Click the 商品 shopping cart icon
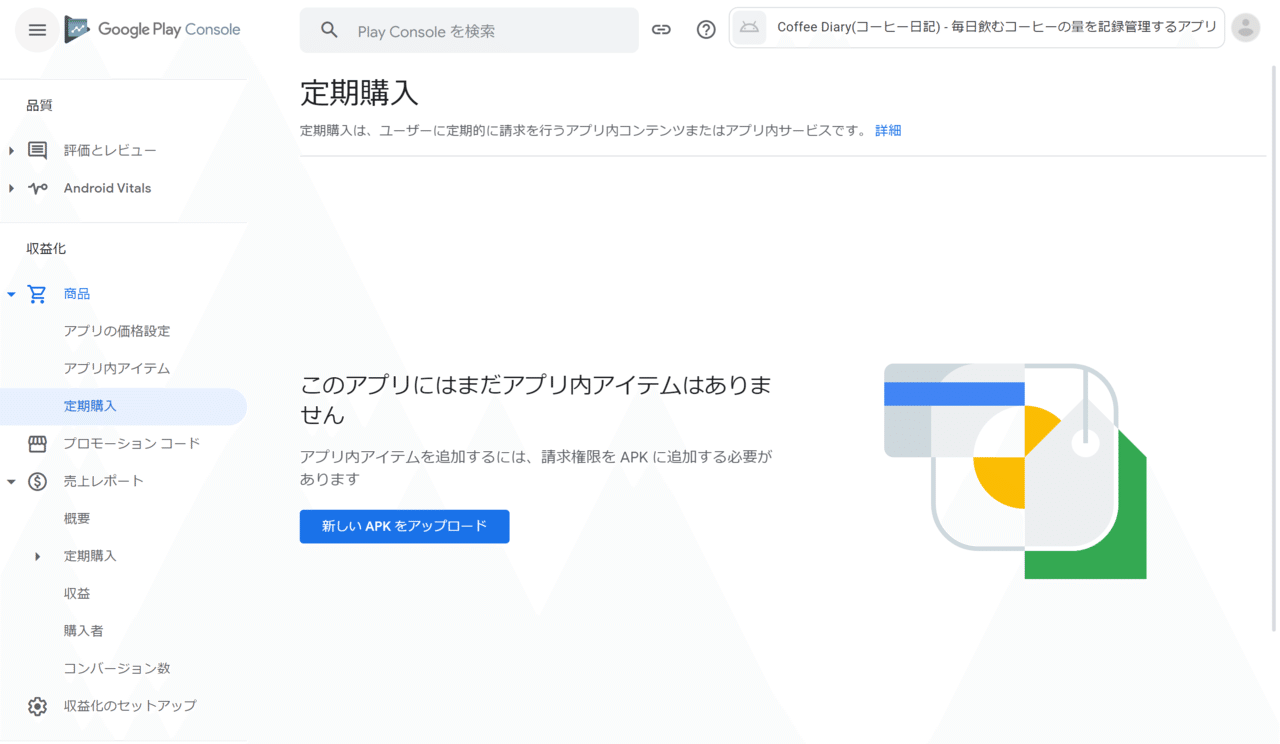1280x744 pixels. pyautogui.click(x=37, y=293)
